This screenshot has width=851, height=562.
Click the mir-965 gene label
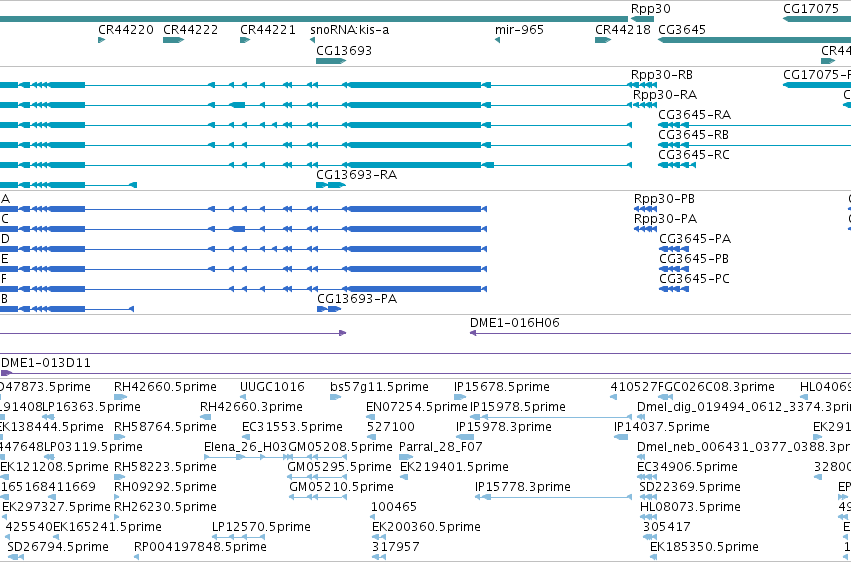tap(519, 30)
